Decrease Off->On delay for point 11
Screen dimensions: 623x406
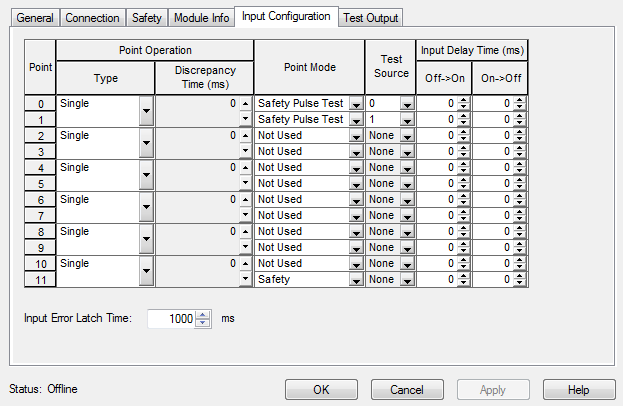462,283
